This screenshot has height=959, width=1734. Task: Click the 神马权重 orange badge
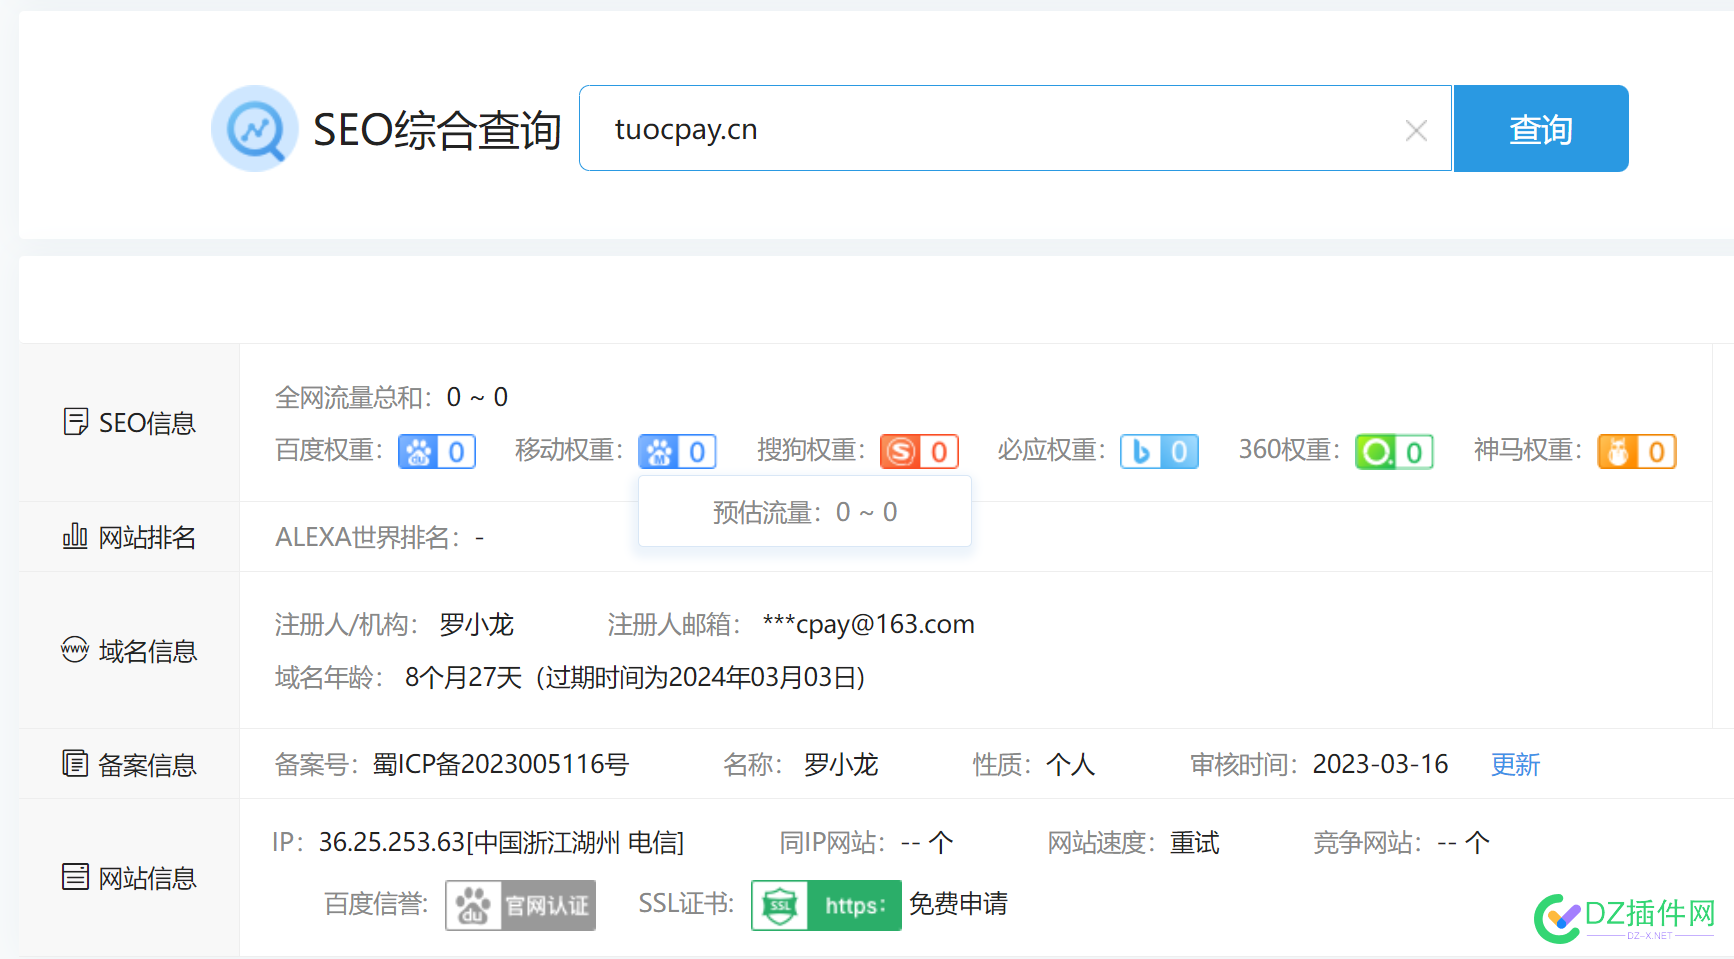(x=1637, y=452)
